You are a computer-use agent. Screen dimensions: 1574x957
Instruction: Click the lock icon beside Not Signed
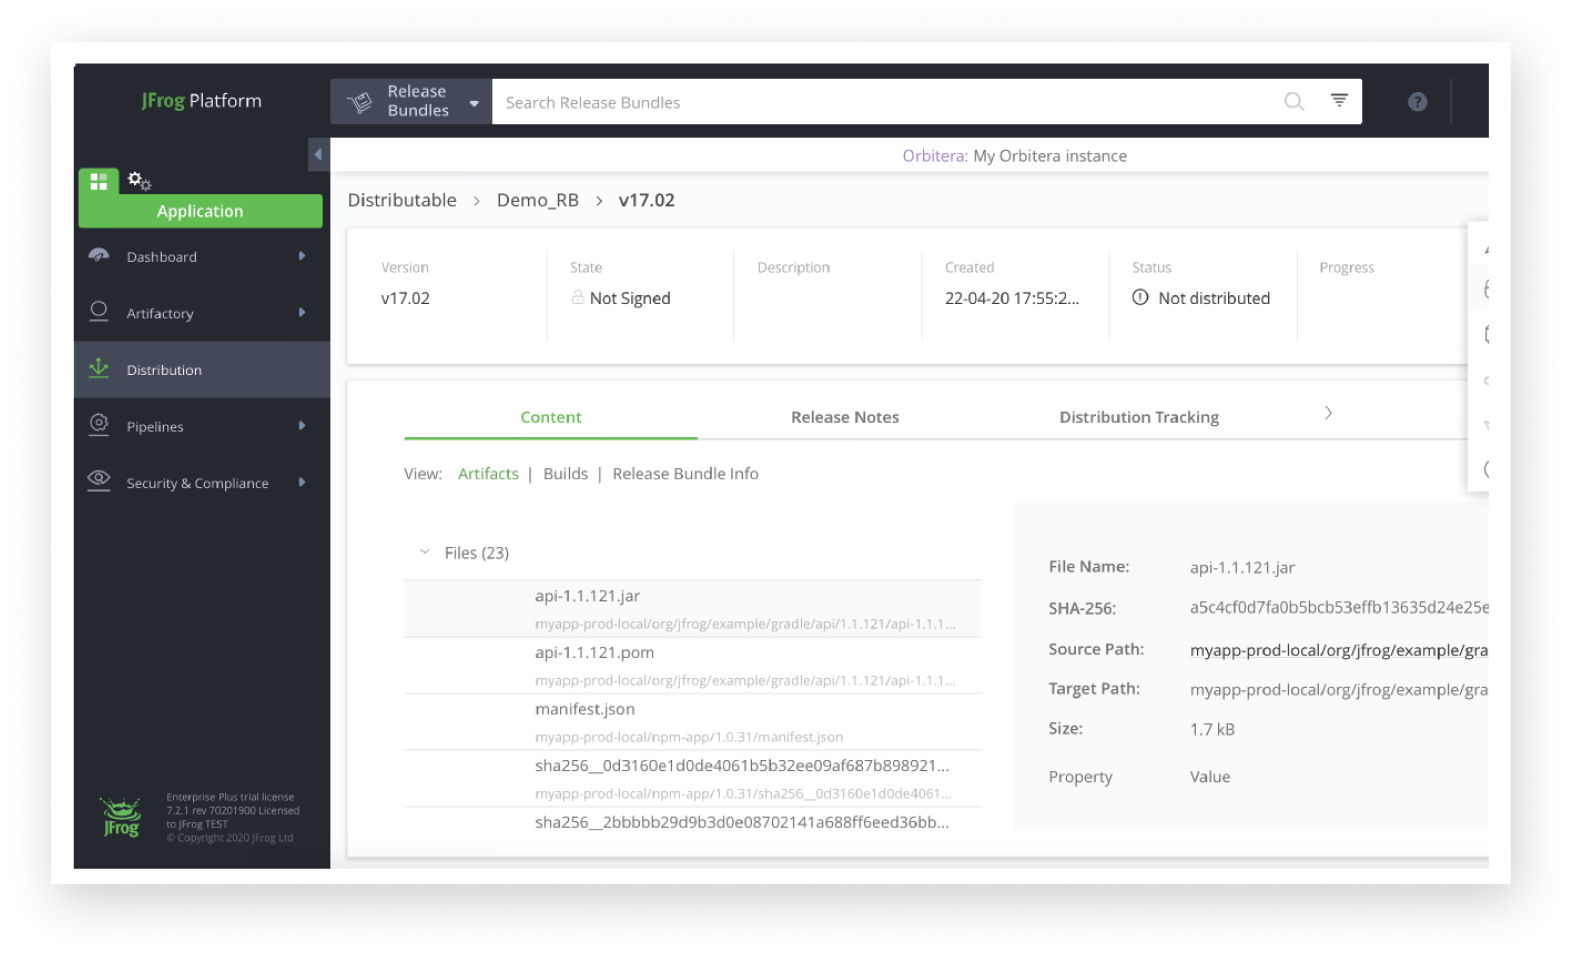pos(578,297)
